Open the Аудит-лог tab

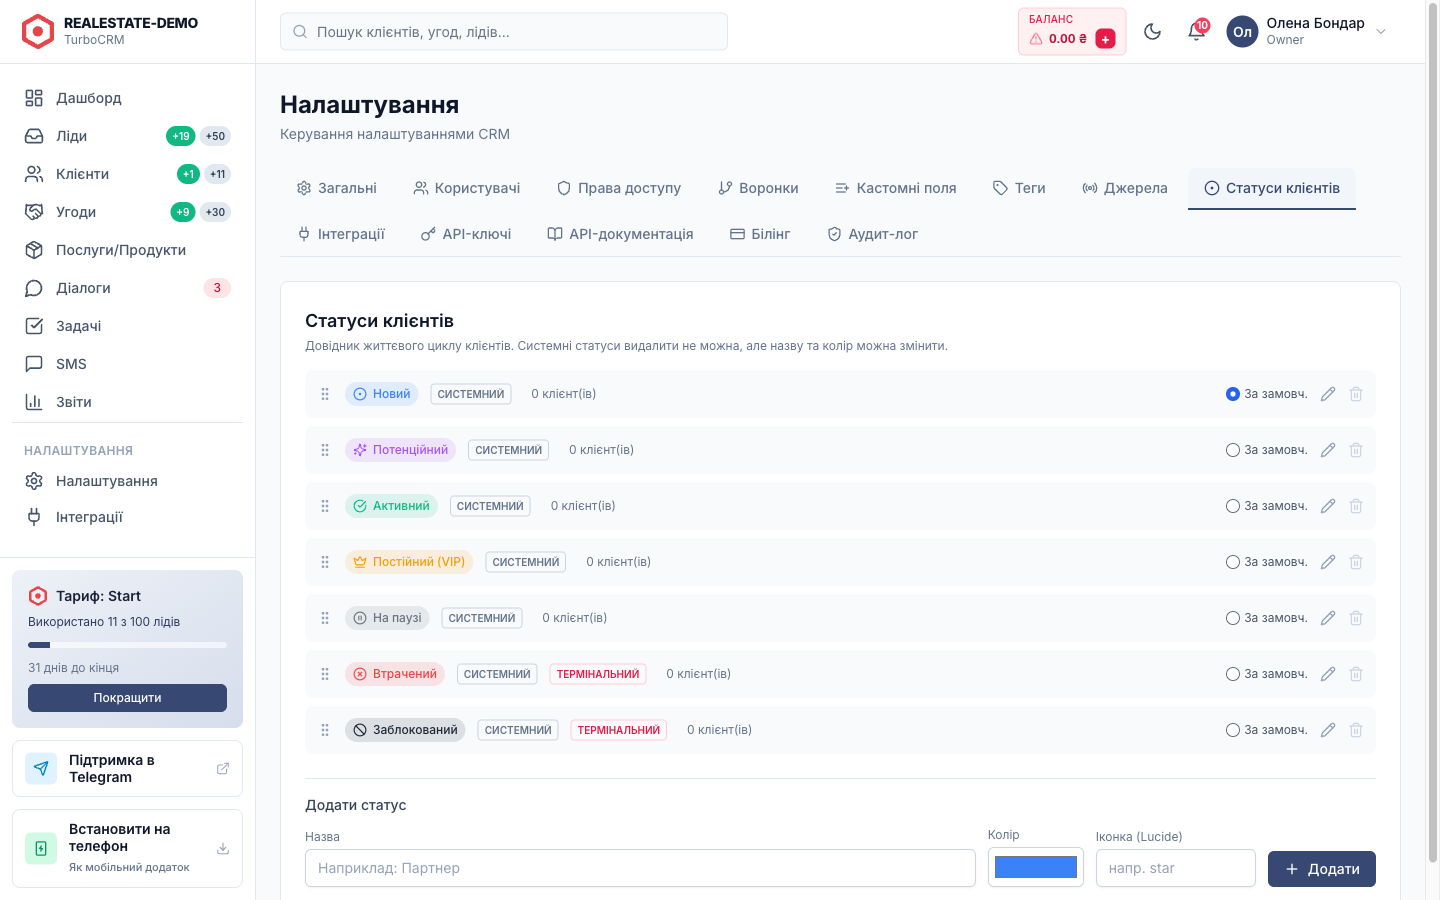click(x=872, y=234)
